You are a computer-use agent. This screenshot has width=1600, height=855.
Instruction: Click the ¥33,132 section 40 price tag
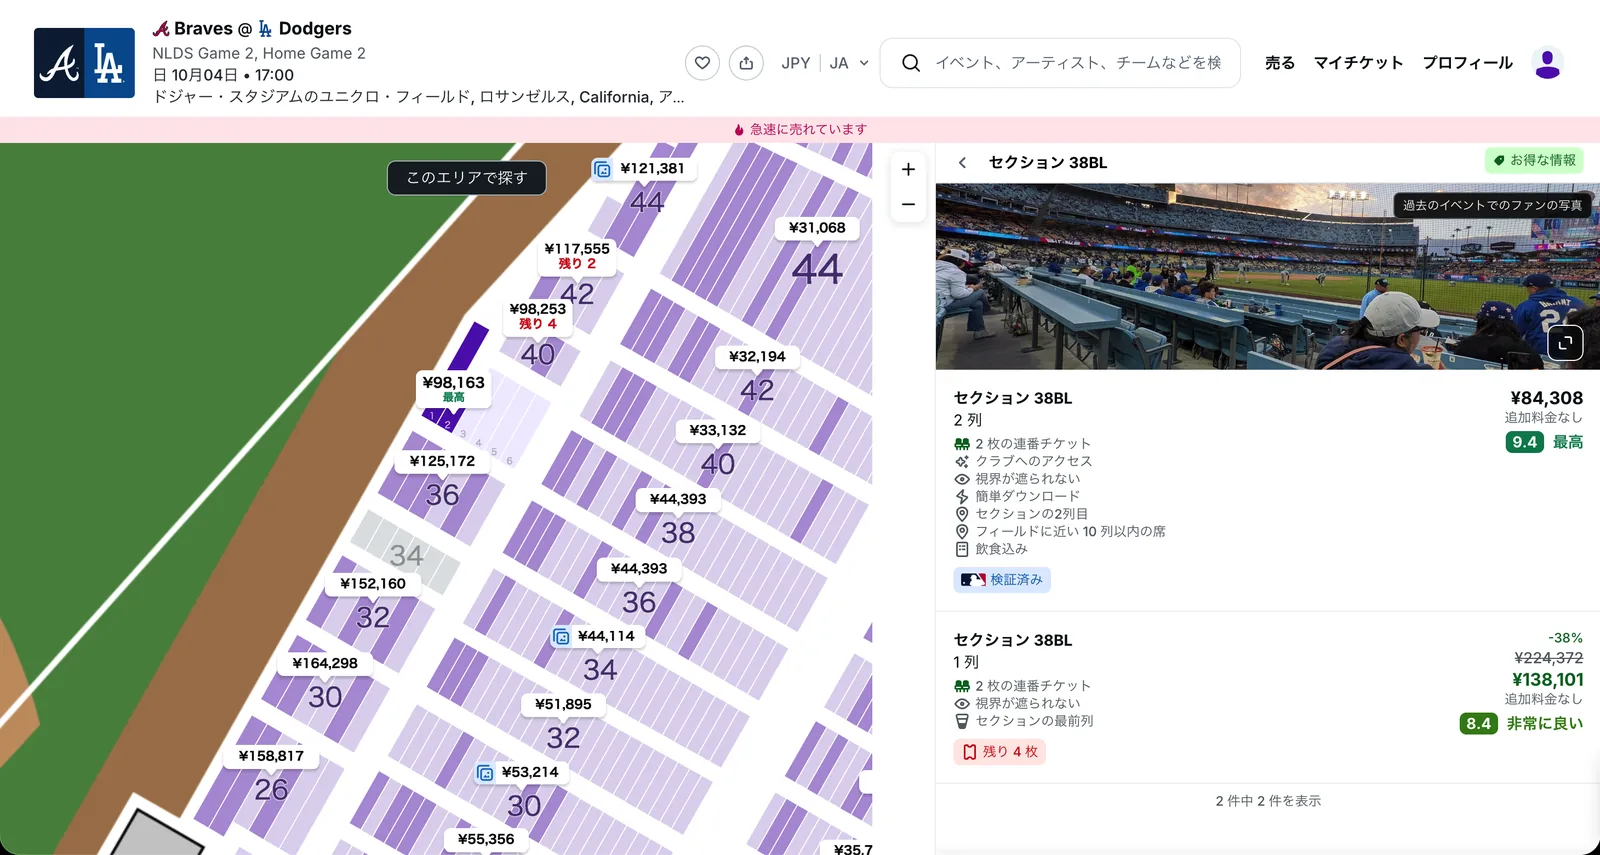[718, 431]
